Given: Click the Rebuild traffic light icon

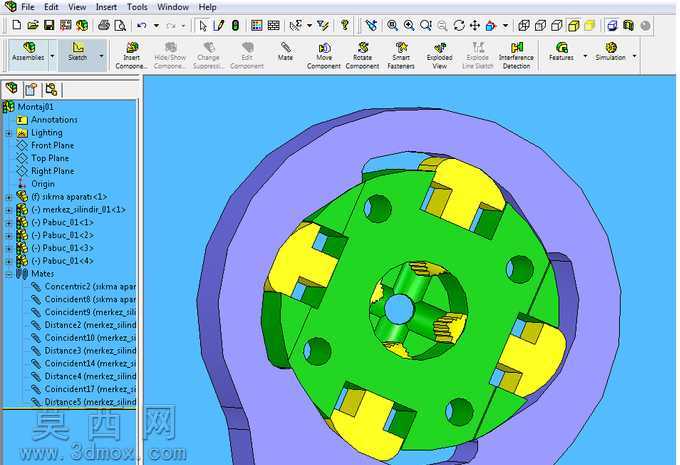Looking at the screenshot, I should click(235, 26).
